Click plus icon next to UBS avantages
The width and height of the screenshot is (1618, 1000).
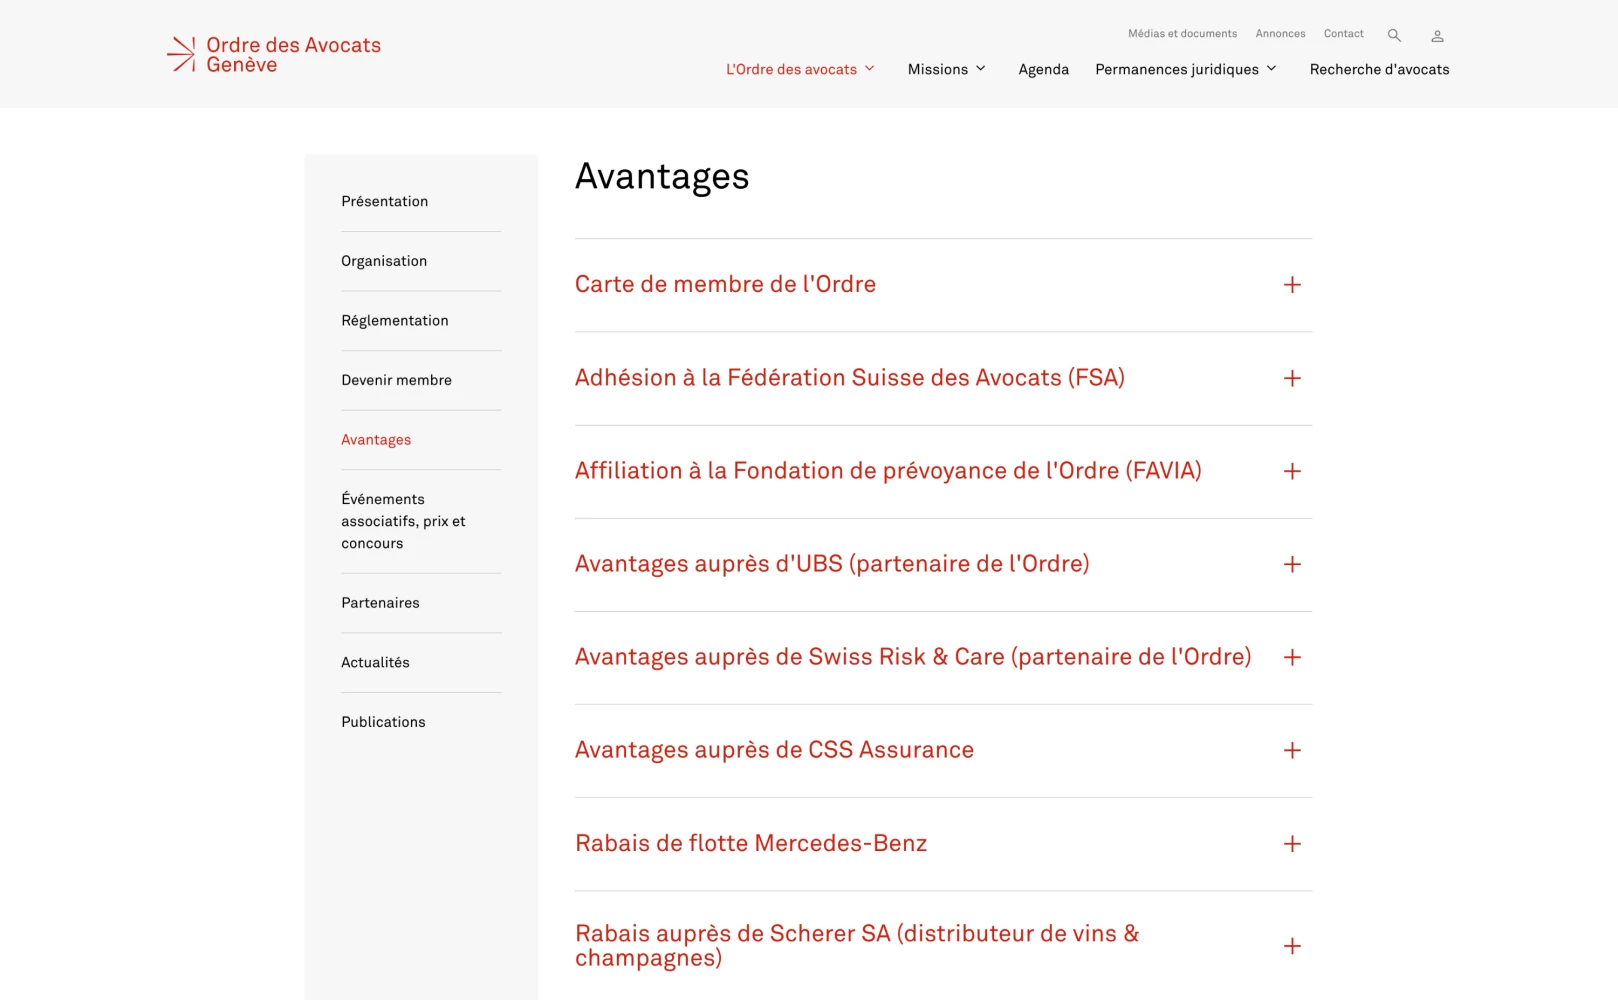click(1292, 564)
